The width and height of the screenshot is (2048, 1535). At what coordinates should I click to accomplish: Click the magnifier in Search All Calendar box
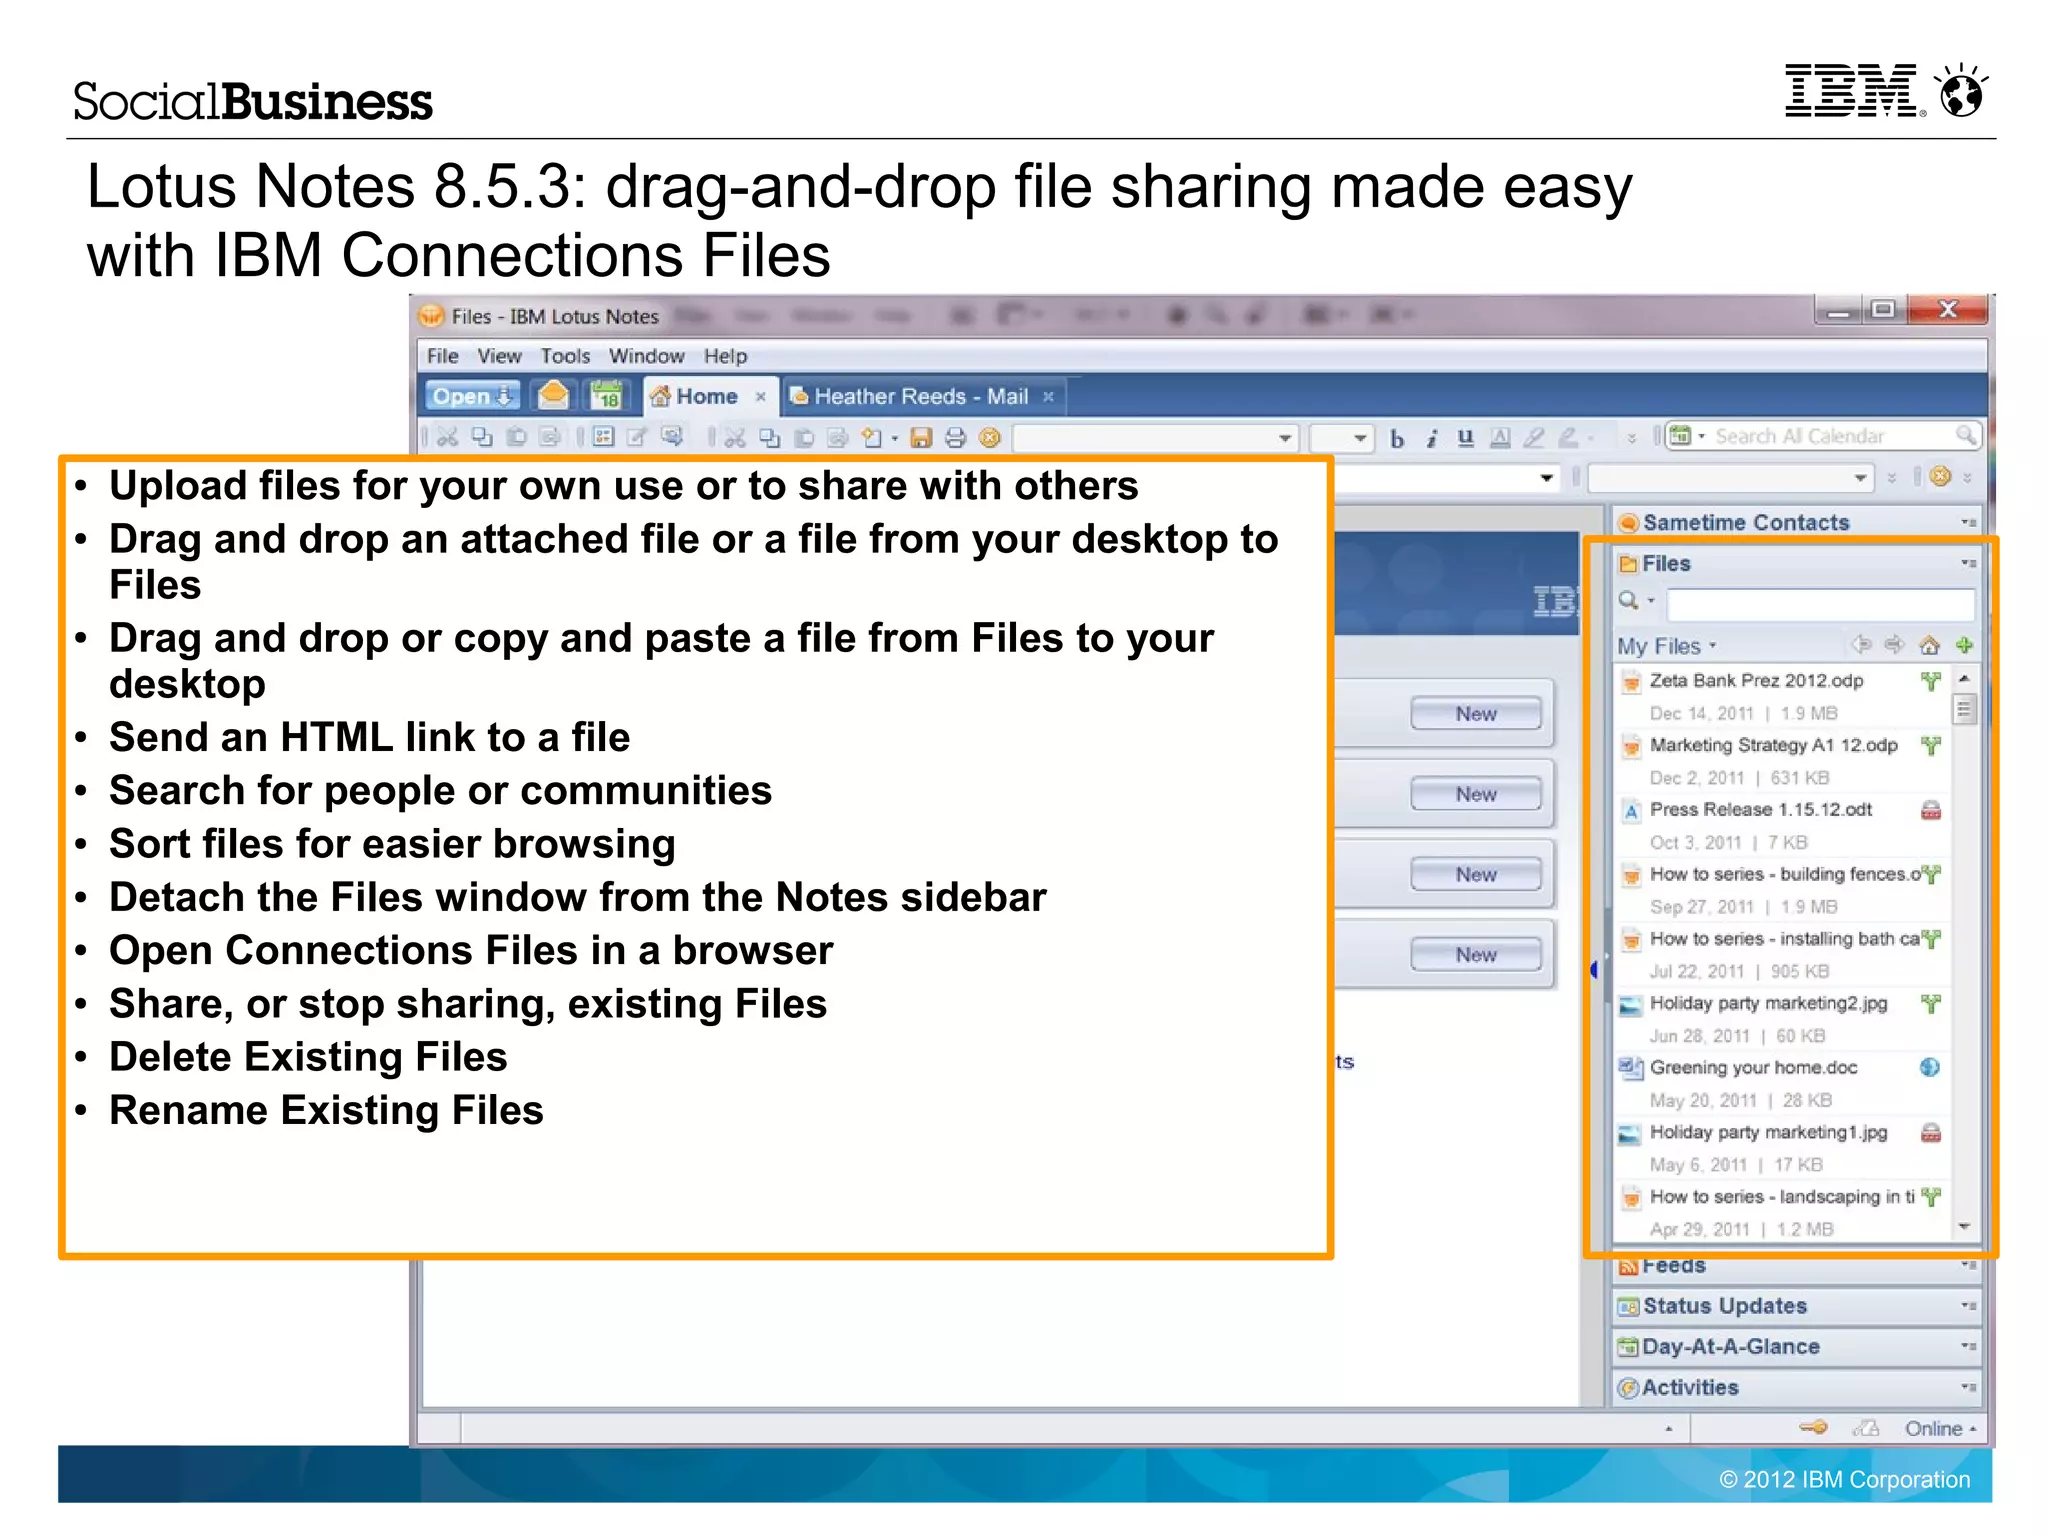click(1965, 435)
